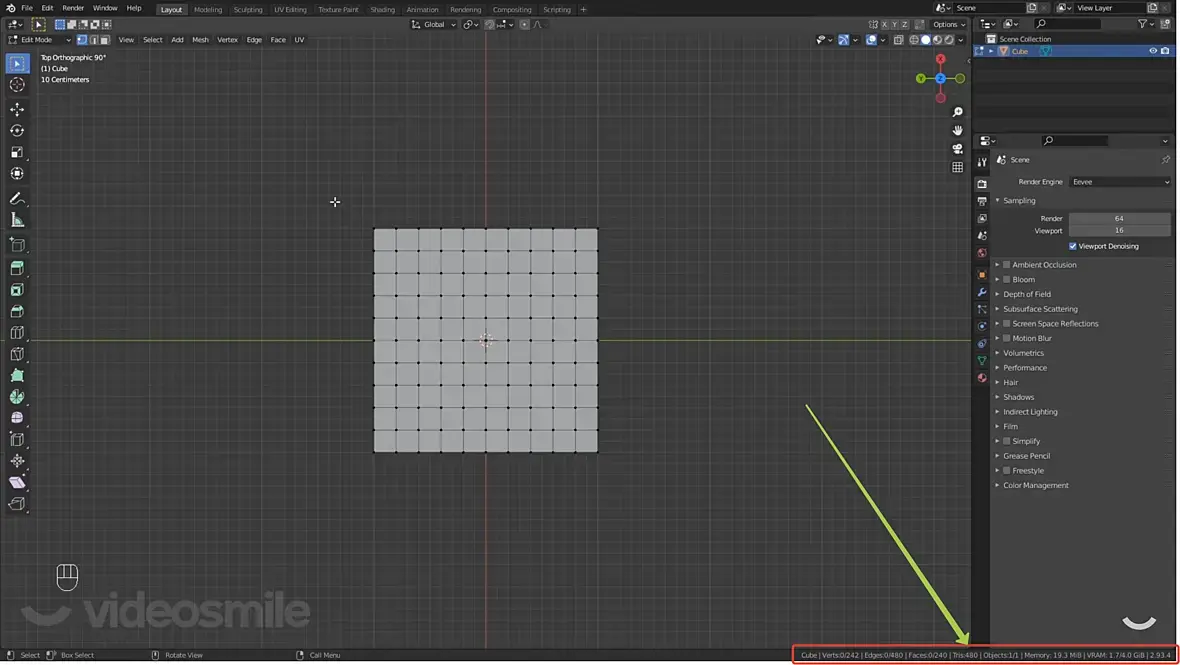Image resolution: width=1180 pixels, height=665 pixels.
Task: Enable the Simplify checkbox
Action: (x=1006, y=441)
